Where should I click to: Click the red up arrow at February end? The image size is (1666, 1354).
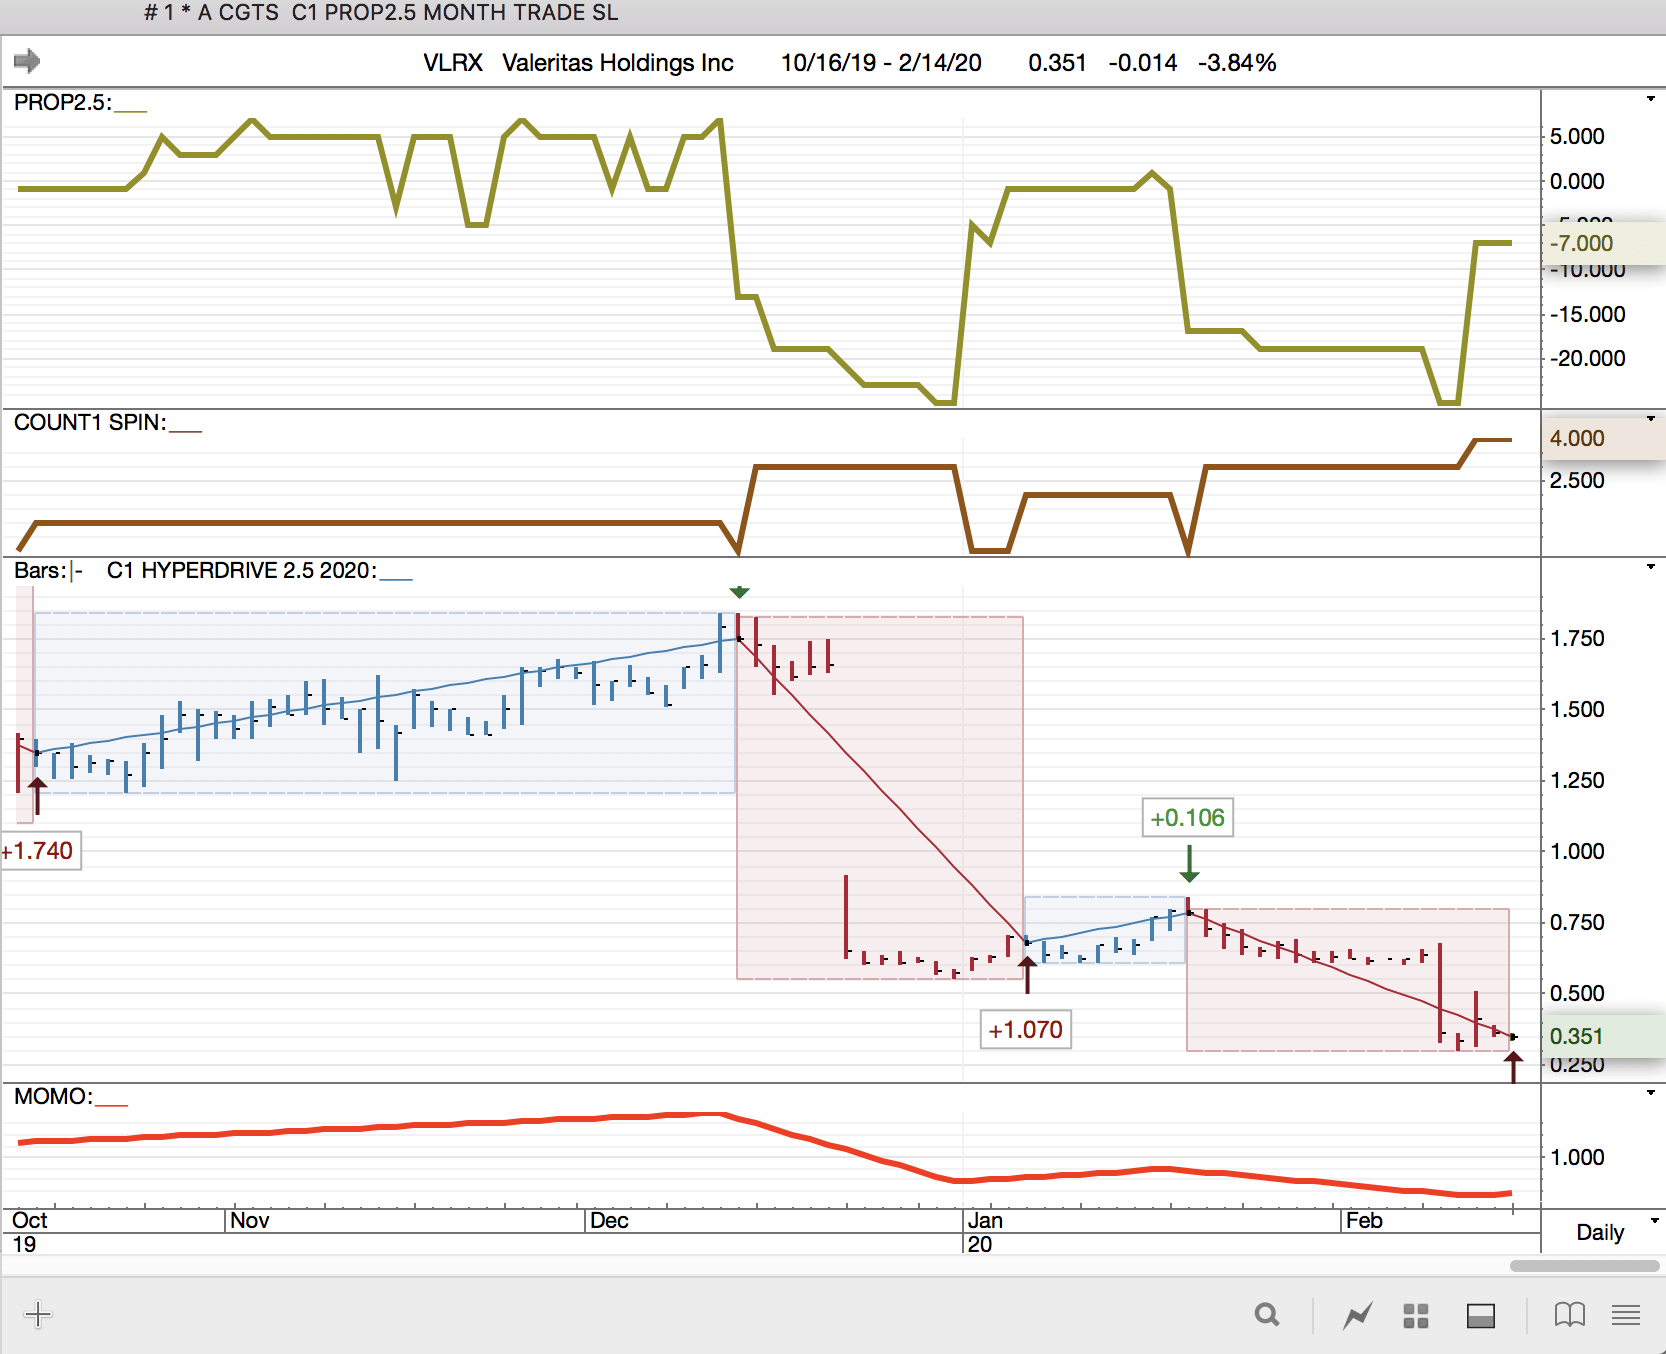click(x=1513, y=1067)
